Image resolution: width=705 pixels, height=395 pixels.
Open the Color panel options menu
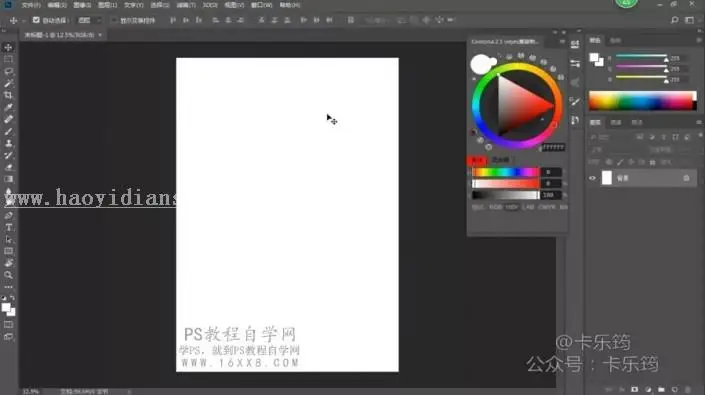tap(698, 40)
